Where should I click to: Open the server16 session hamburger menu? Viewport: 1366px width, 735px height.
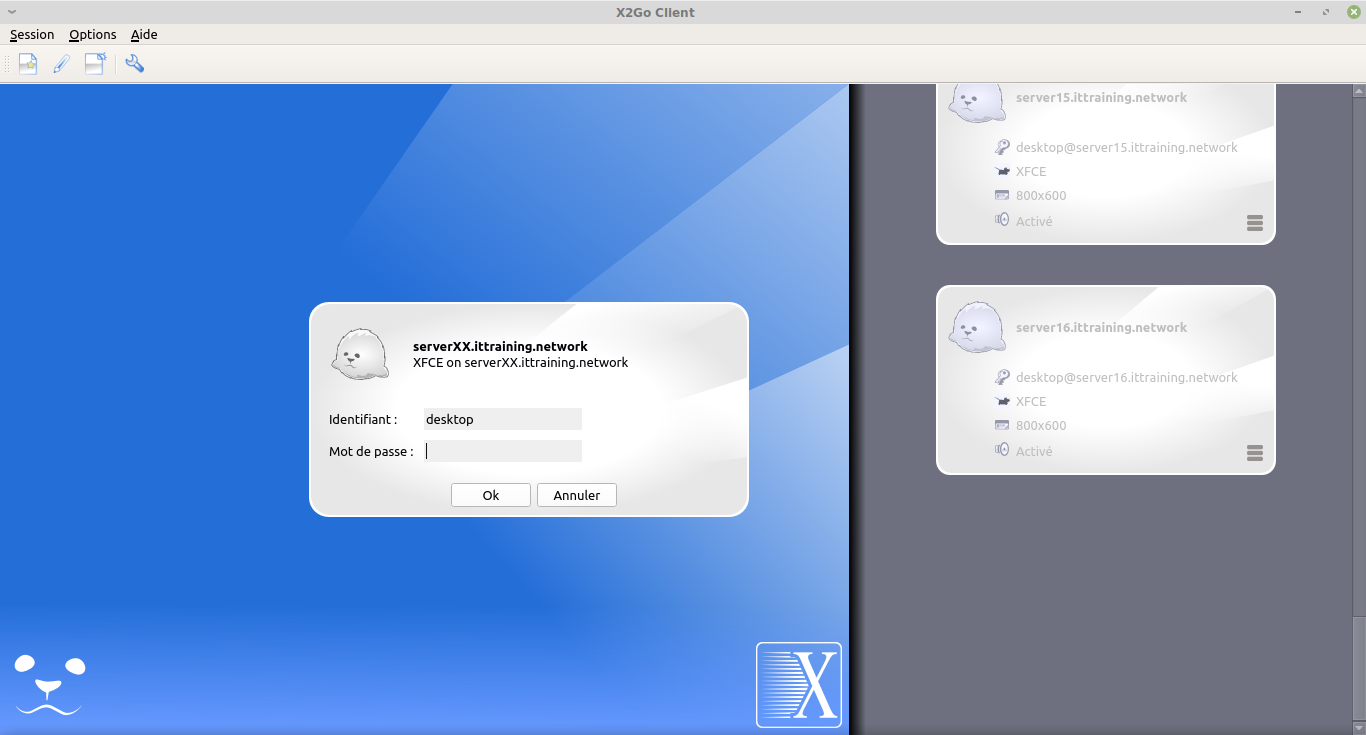[x=1255, y=453]
